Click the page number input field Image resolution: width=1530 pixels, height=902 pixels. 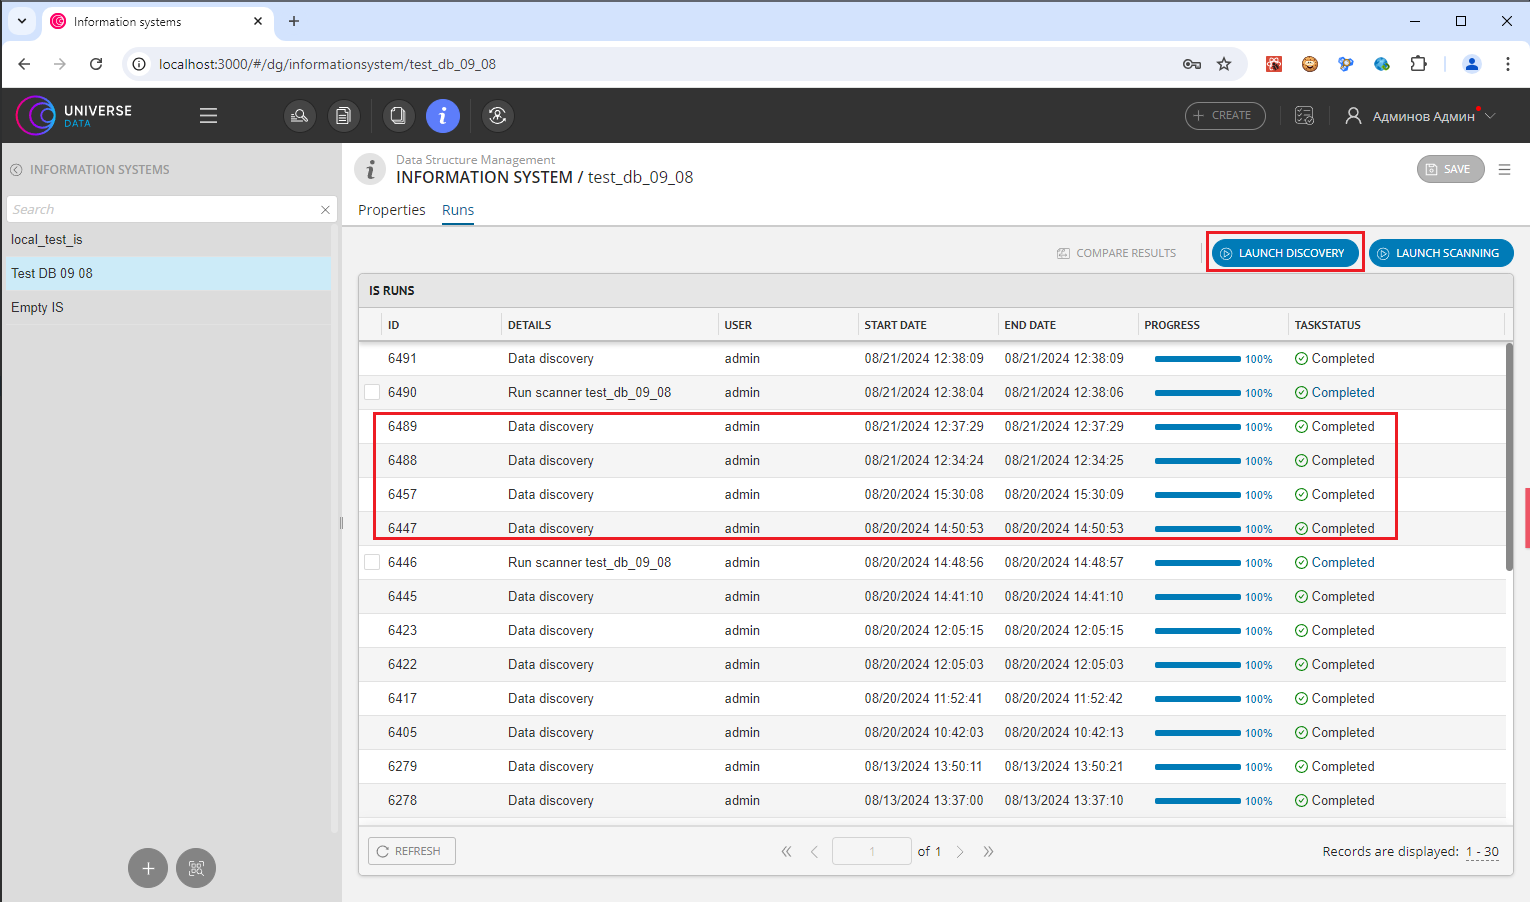(871, 852)
